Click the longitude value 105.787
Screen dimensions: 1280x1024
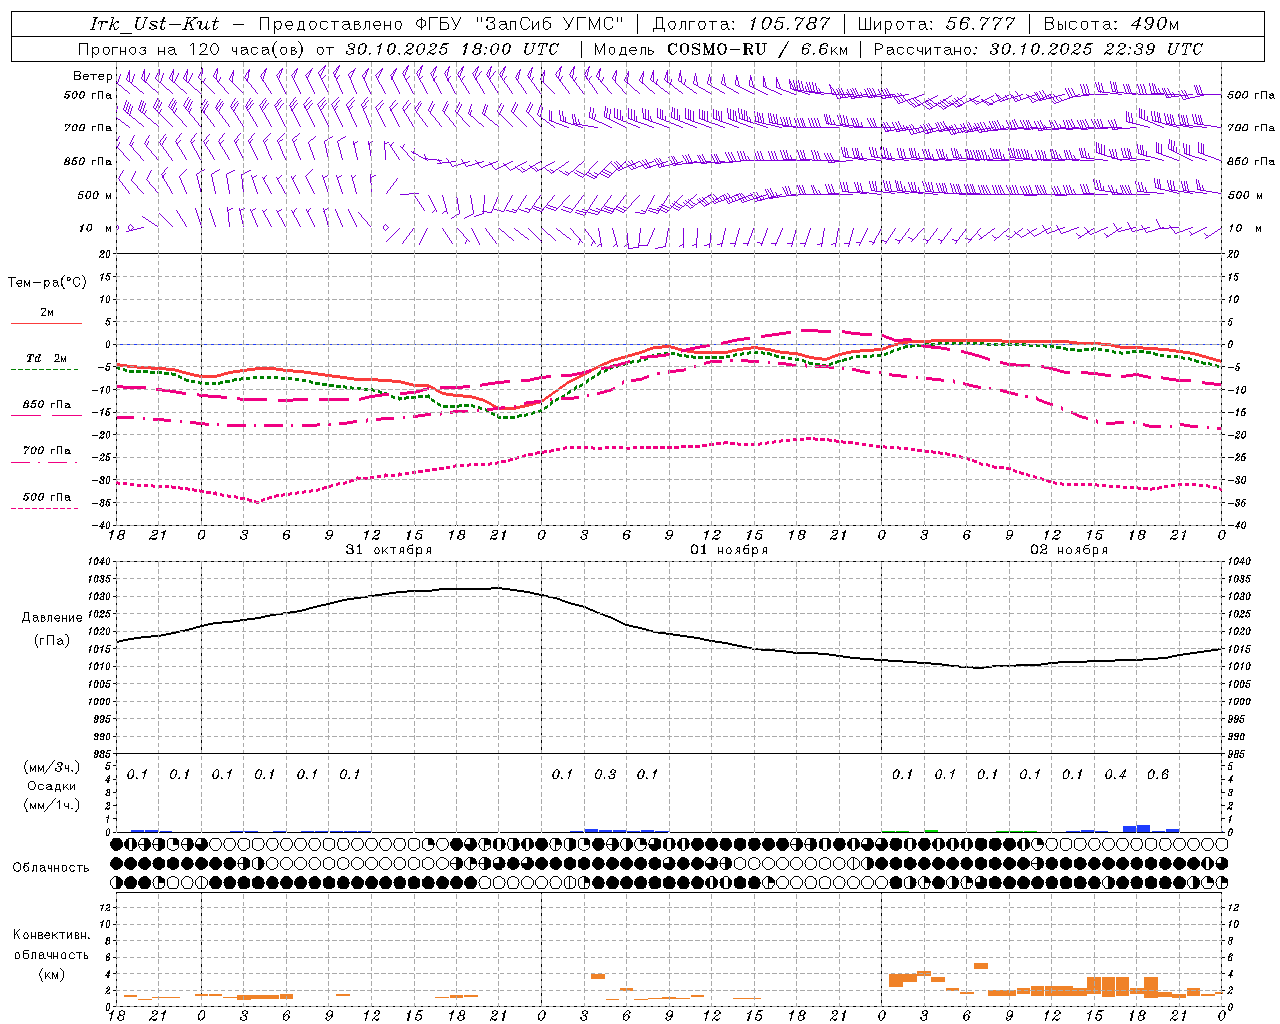click(x=788, y=24)
